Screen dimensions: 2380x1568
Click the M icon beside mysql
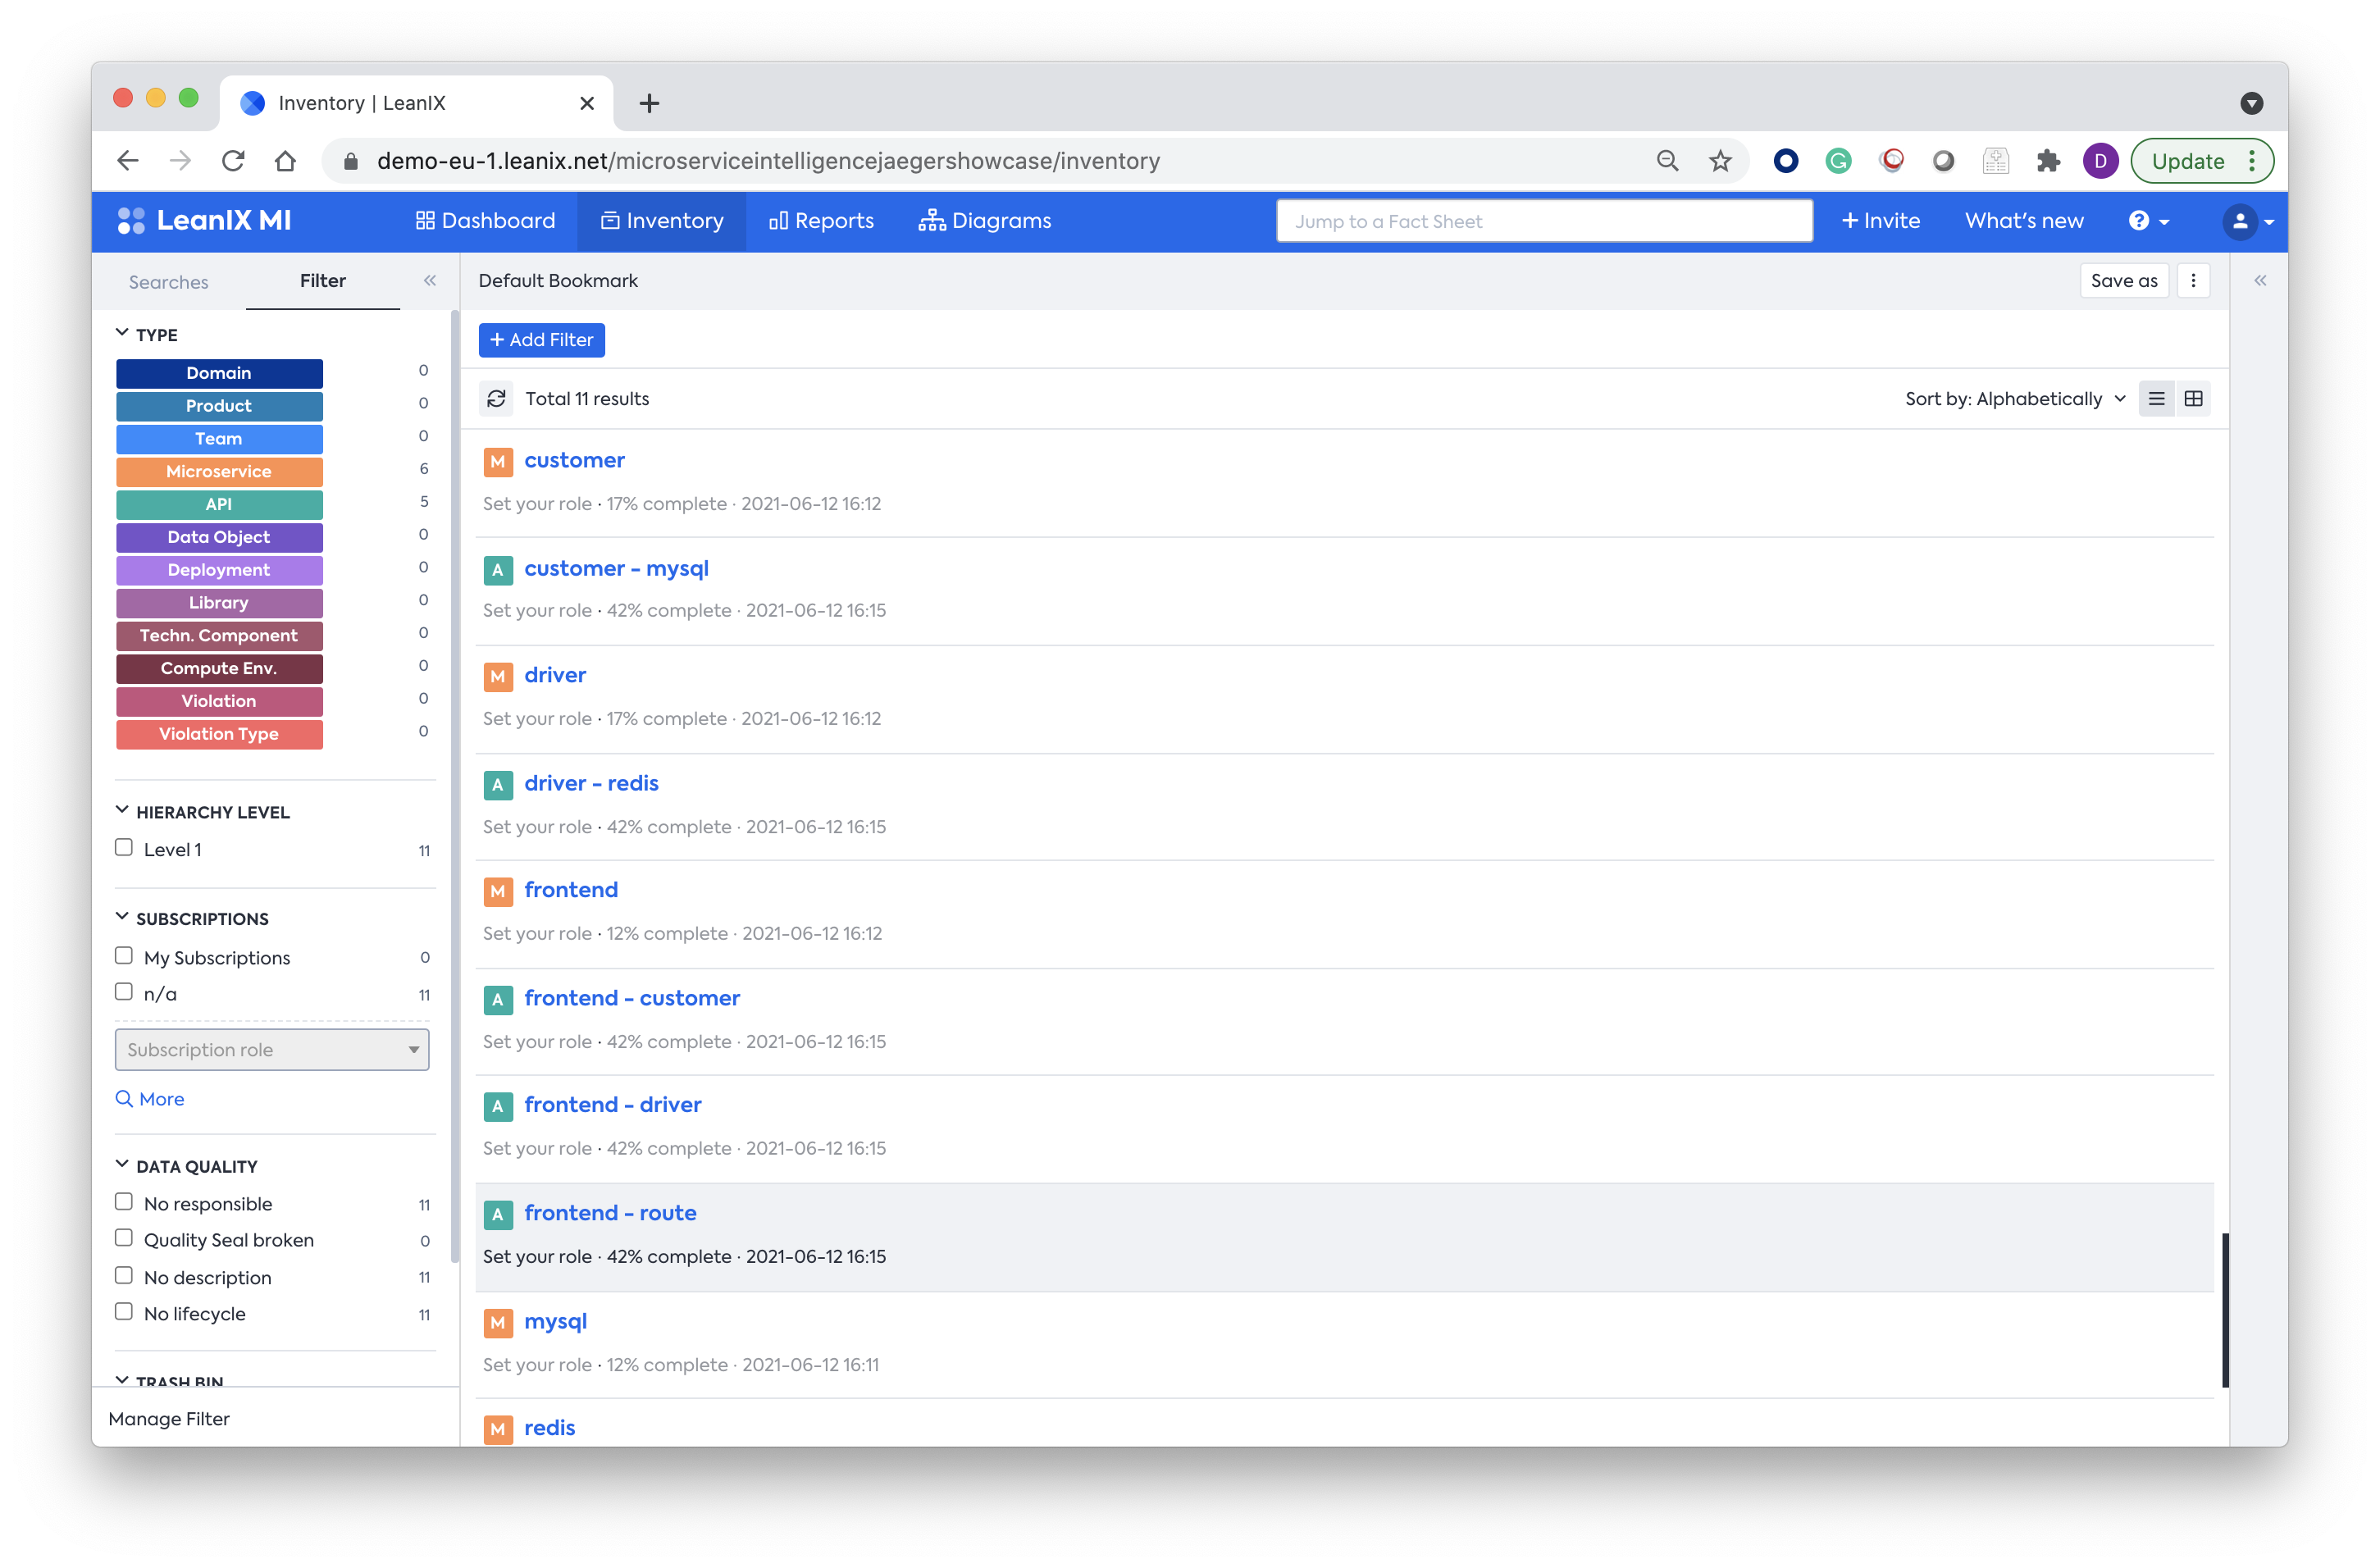498,1323
